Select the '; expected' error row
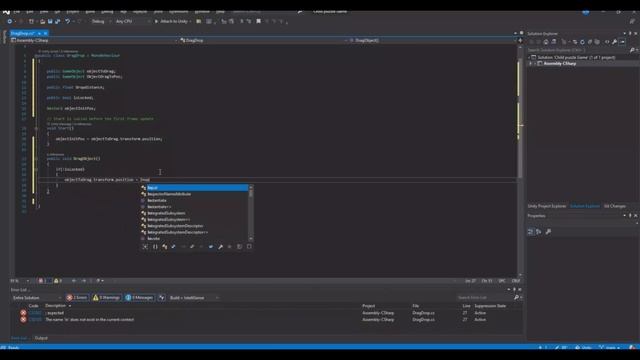The width and height of the screenshot is (640, 360). point(269,313)
